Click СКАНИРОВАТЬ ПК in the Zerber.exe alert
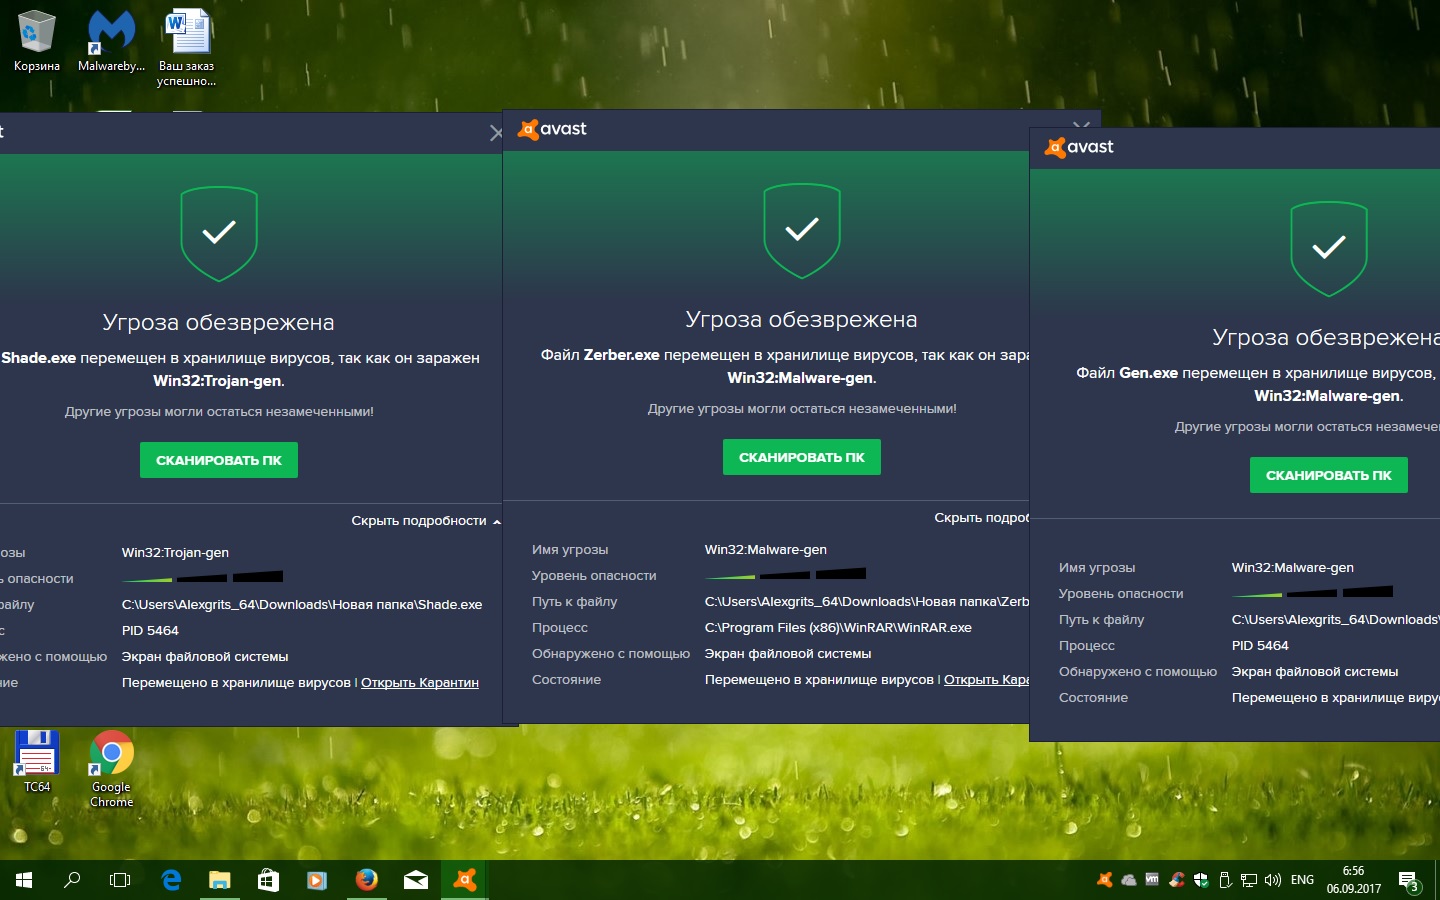The image size is (1440, 900). (x=802, y=457)
